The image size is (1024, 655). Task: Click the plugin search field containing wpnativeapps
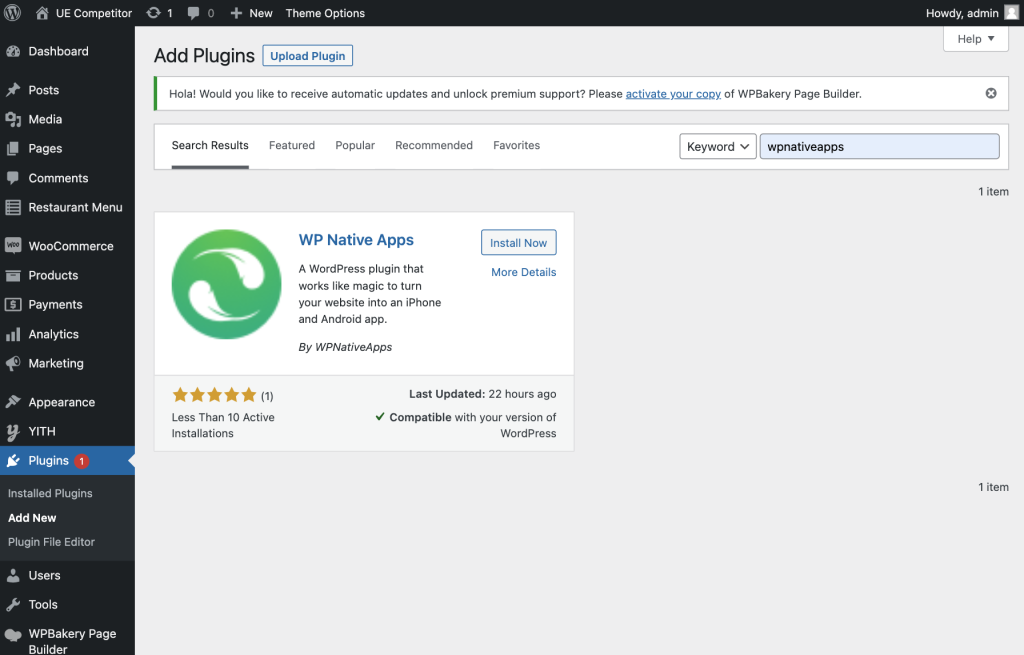pyautogui.click(x=880, y=146)
